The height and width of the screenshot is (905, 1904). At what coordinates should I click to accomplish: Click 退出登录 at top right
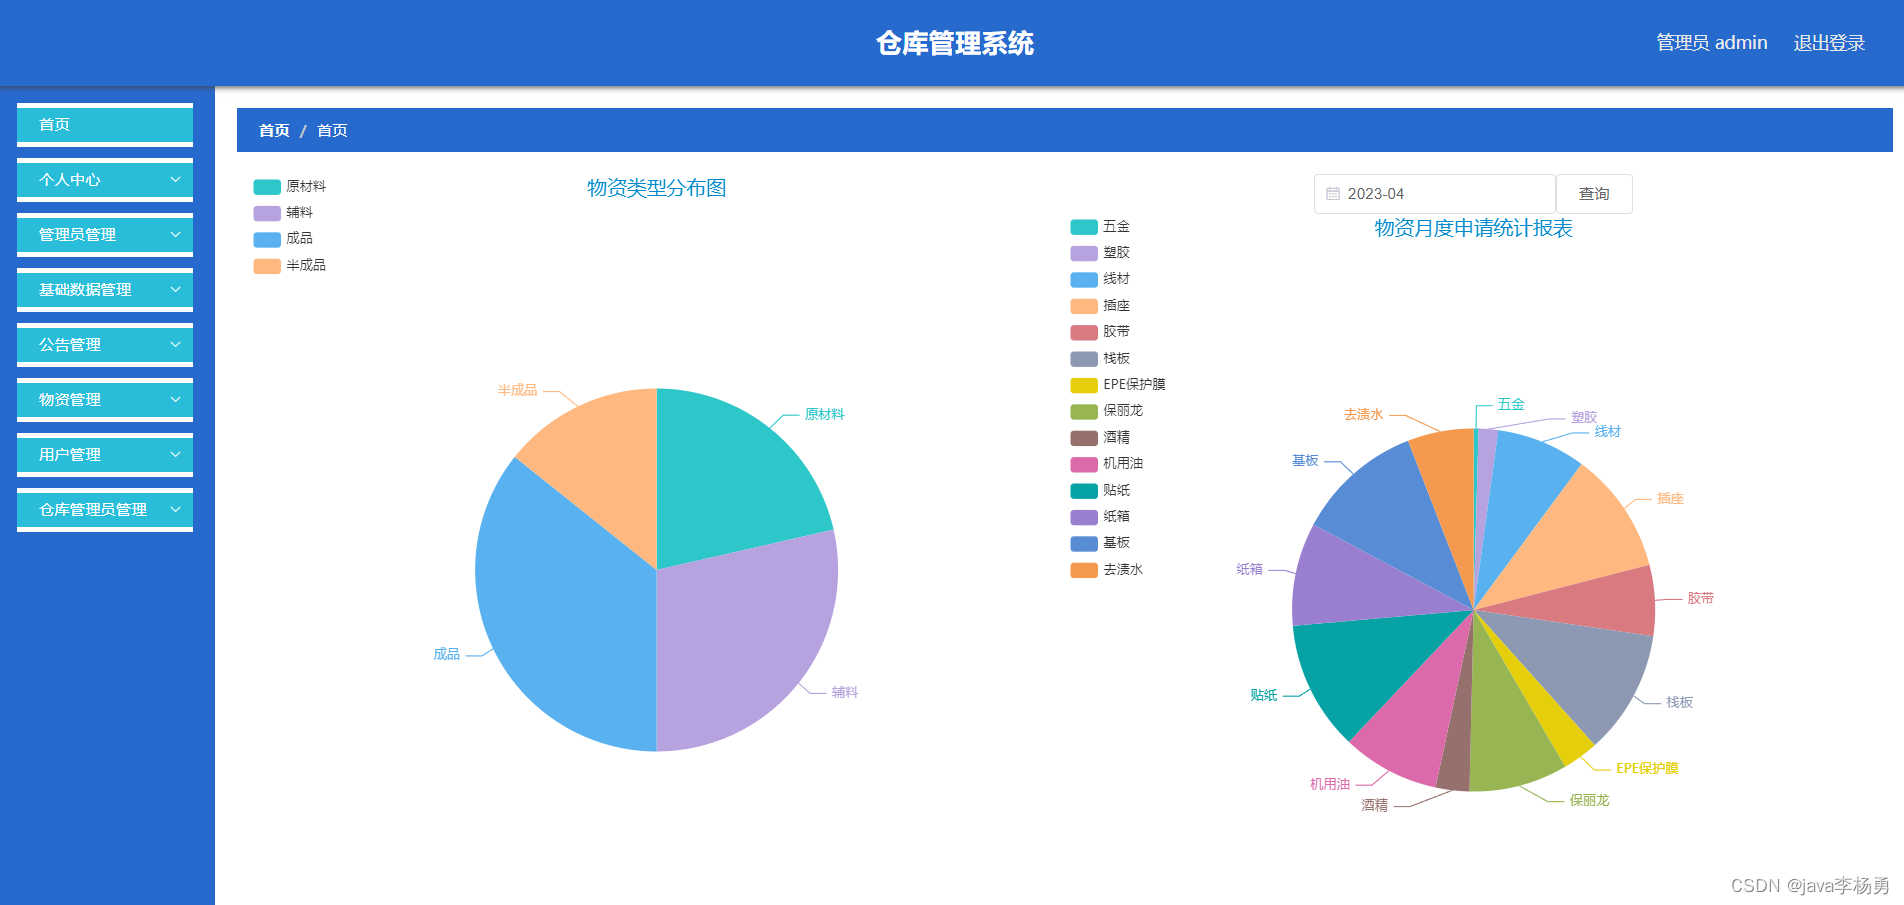point(1828,42)
